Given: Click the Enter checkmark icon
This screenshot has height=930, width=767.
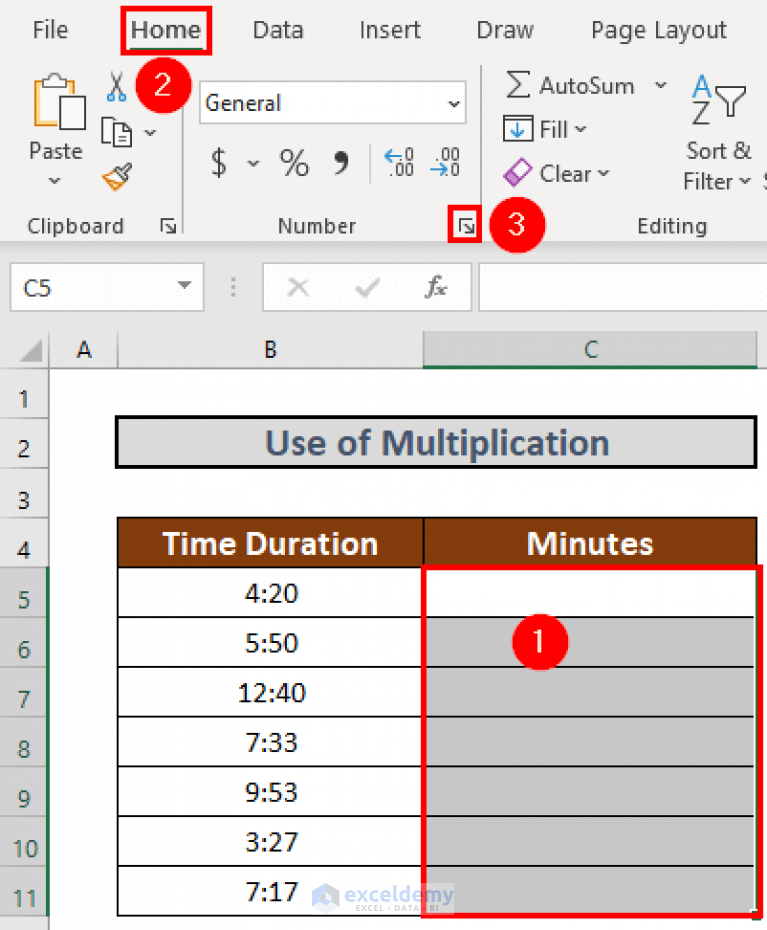Looking at the screenshot, I should pyautogui.click(x=367, y=289).
